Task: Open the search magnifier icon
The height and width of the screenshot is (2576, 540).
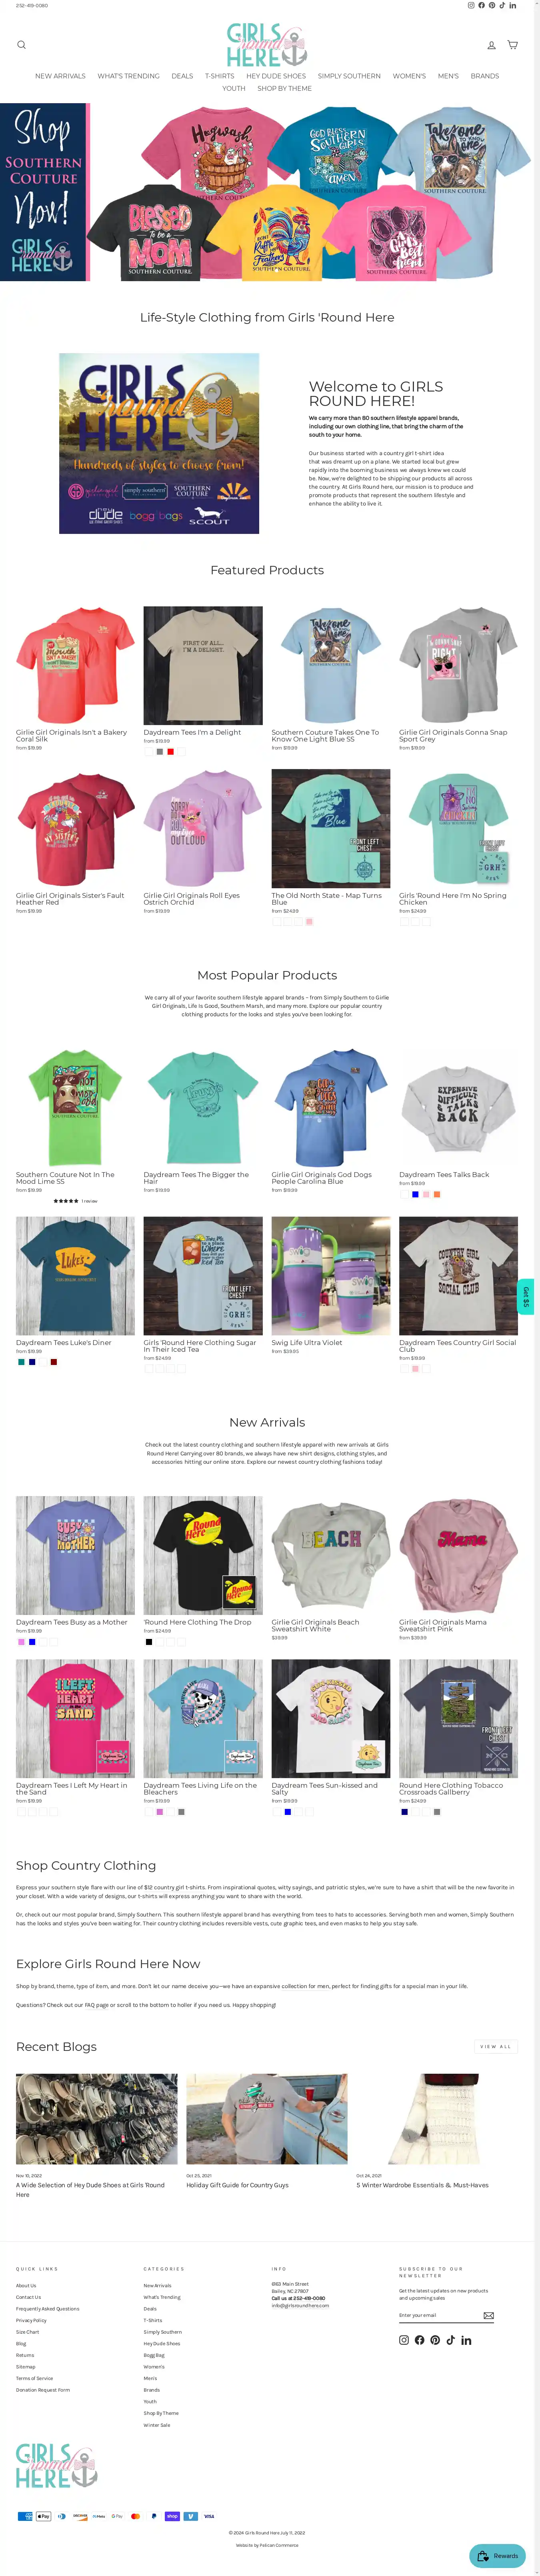Action: [x=21, y=45]
